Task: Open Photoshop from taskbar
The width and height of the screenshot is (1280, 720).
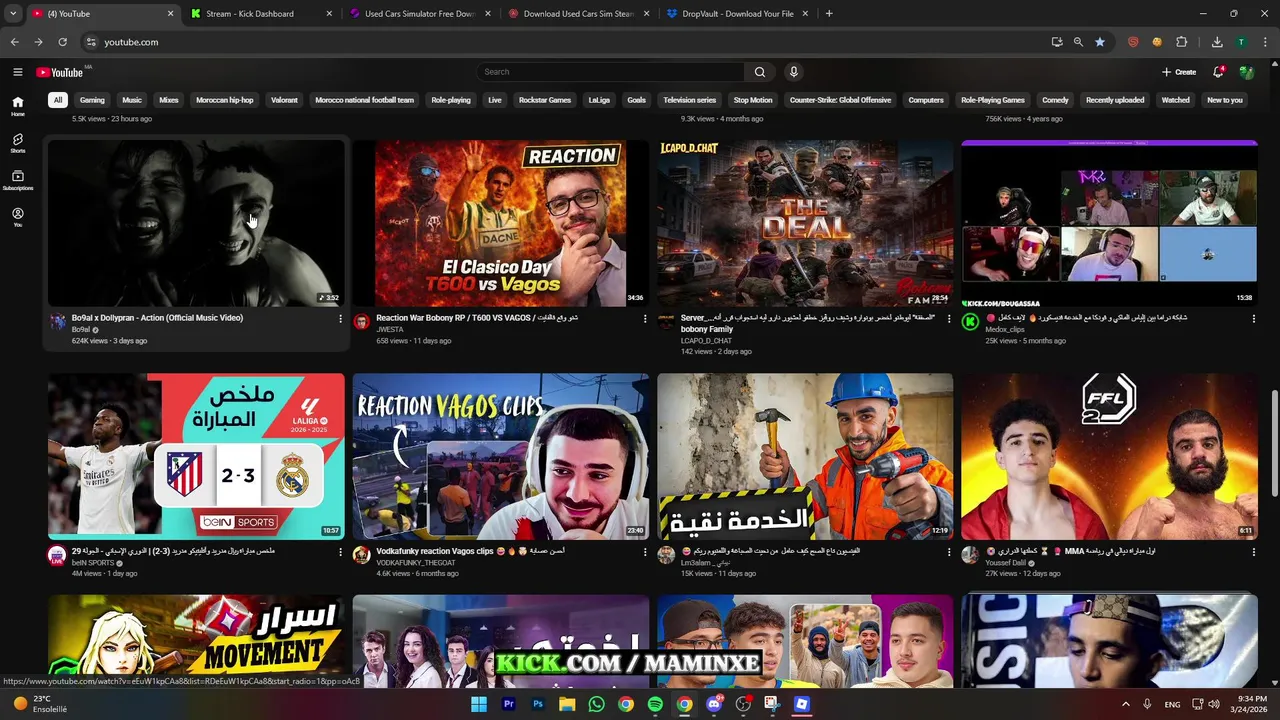Action: click(x=538, y=704)
